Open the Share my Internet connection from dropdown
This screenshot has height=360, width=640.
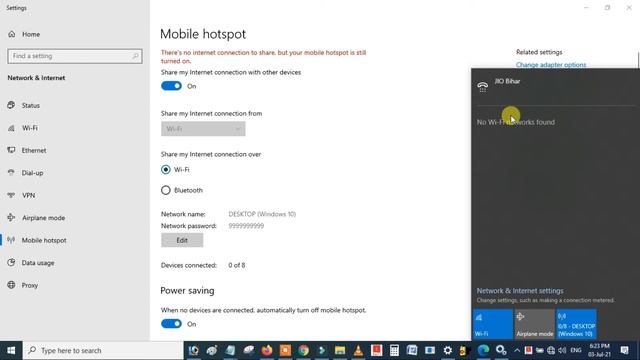(x=203, y=129)
